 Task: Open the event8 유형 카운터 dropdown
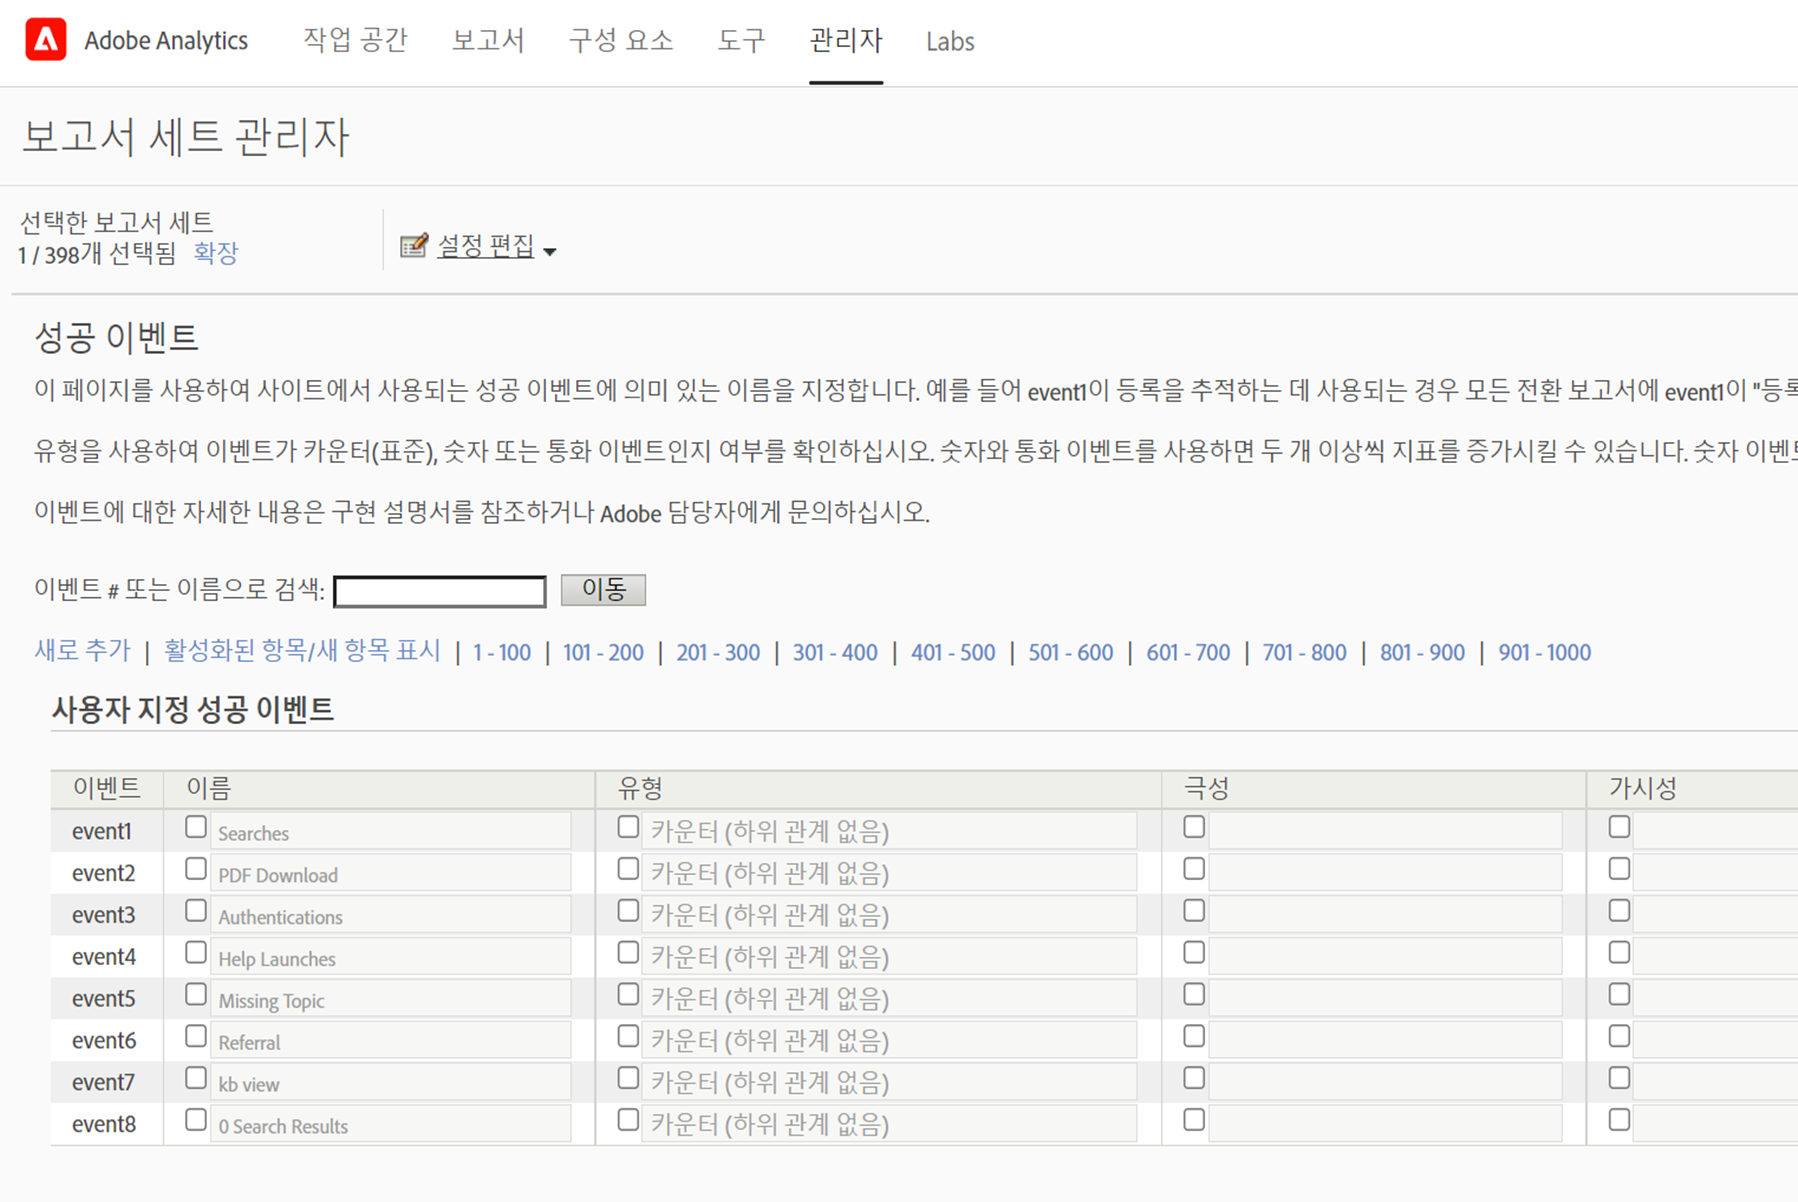[889, 1125]
